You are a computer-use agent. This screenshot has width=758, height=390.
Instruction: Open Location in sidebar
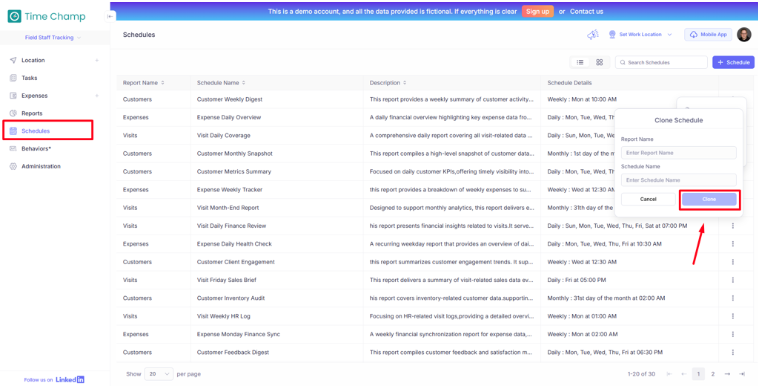click(x=33, y=60)
